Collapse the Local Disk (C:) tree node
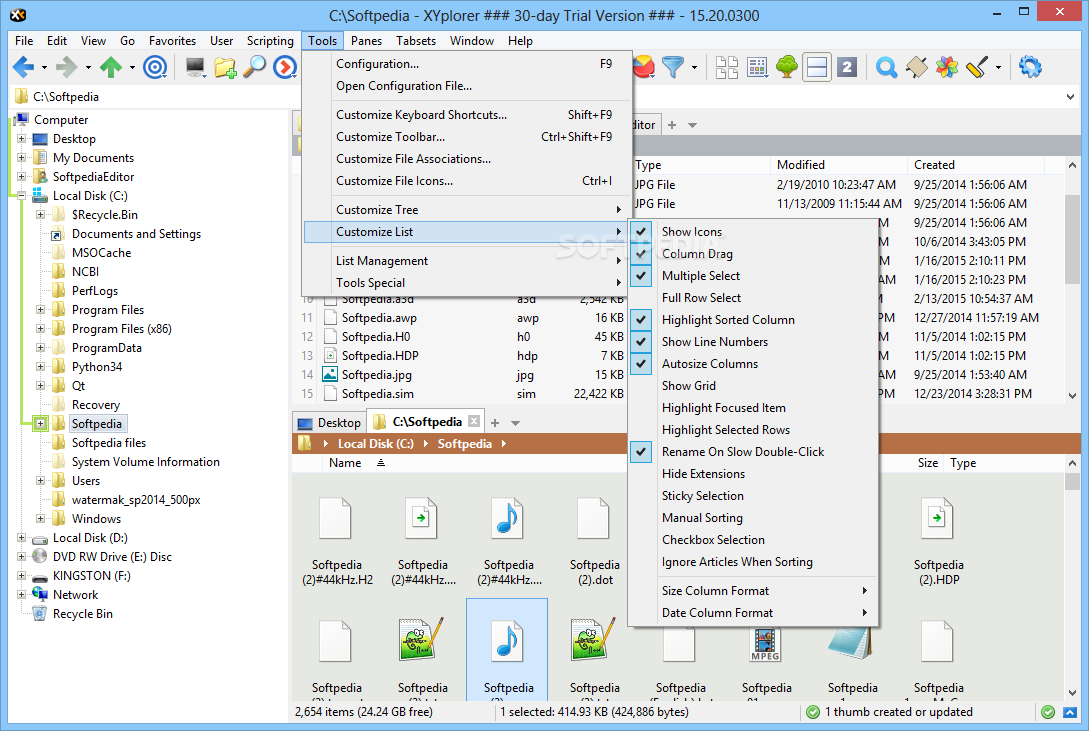The height and width of the screenshot is (731, 1089). pos(22,196)
